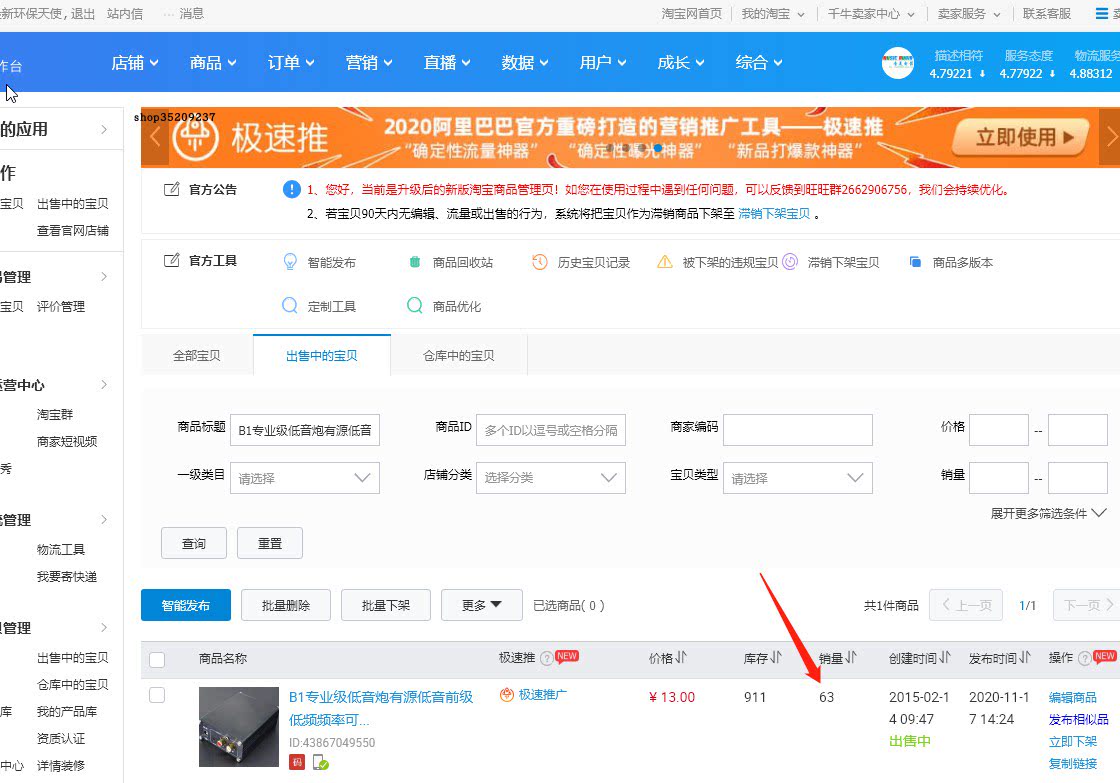Switch to 出售中的宝贝 tab

tap(321, 355)
